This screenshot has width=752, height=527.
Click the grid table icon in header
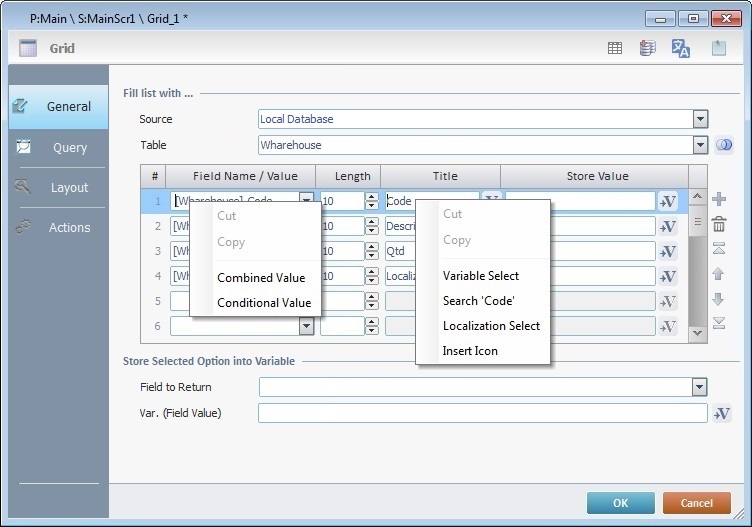point(615,48)
